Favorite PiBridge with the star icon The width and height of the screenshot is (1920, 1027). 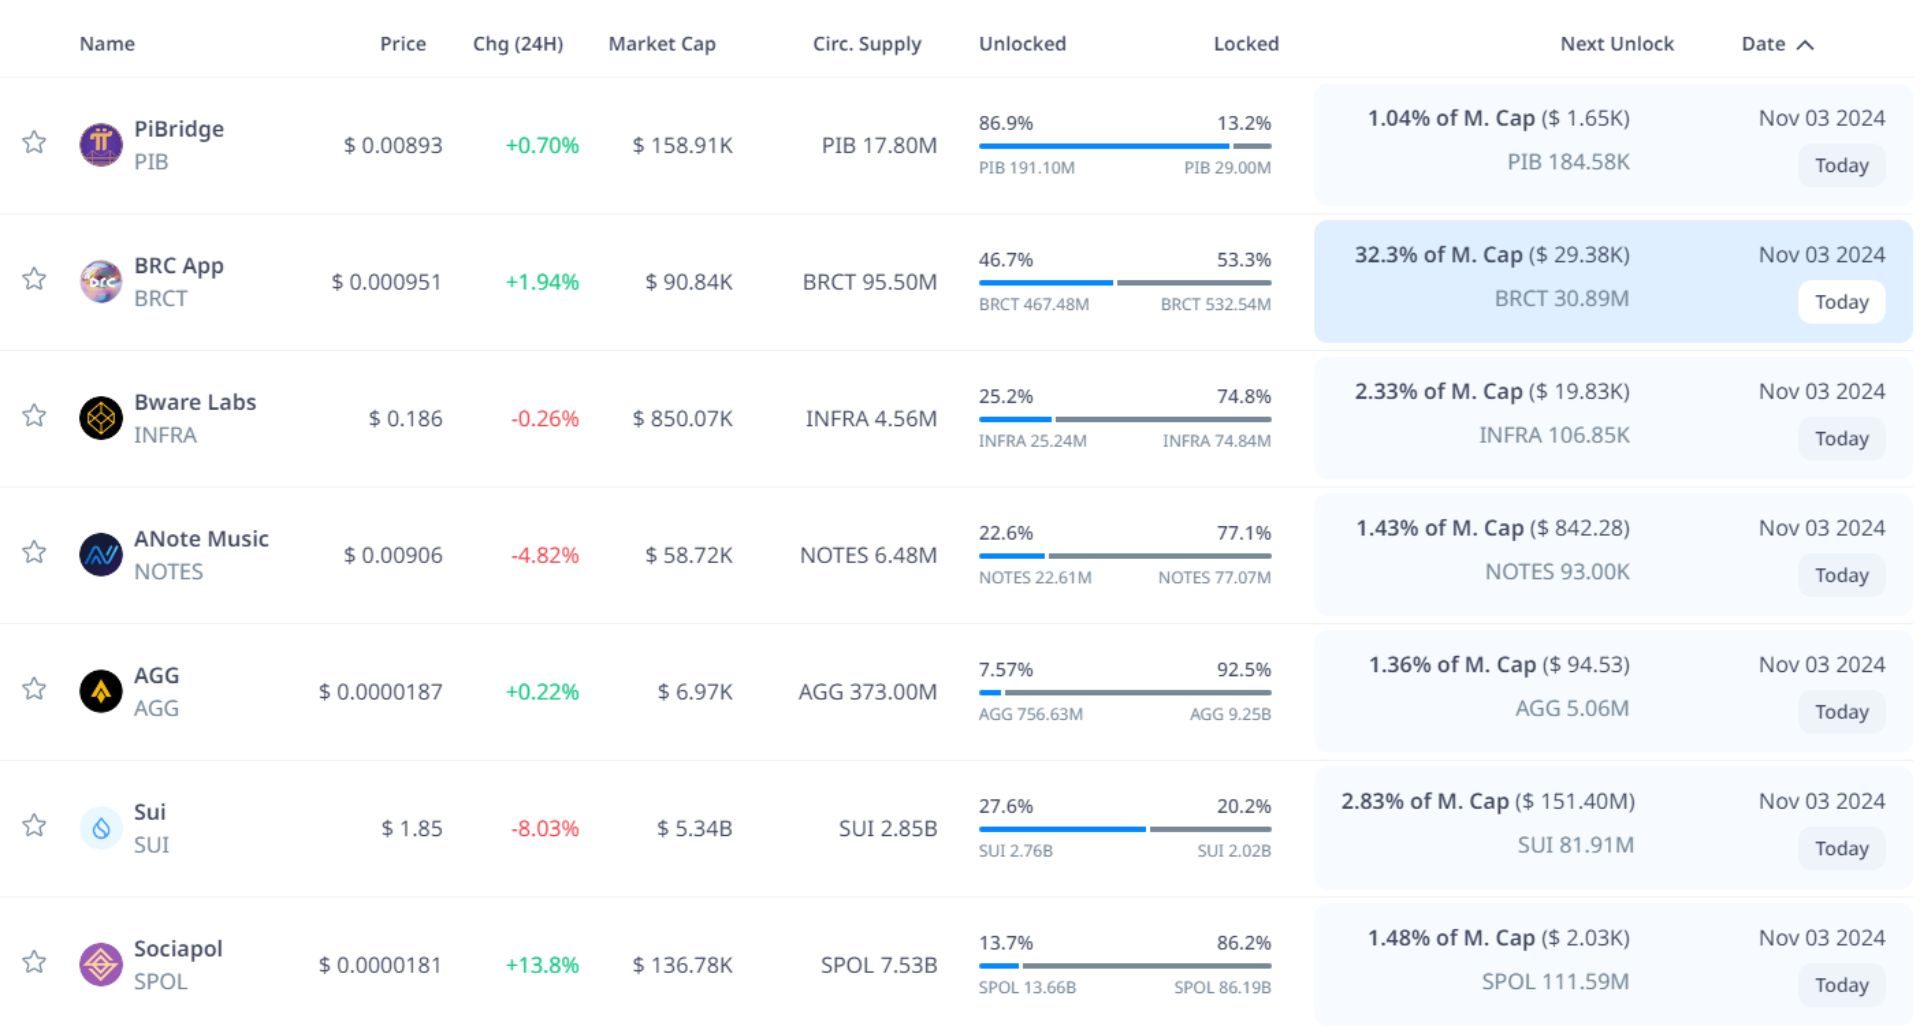click(x=35, y=142)
